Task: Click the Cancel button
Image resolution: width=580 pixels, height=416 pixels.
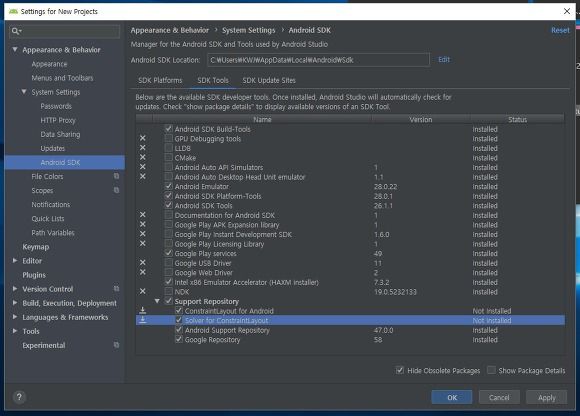Action: [x=499, y=398]
